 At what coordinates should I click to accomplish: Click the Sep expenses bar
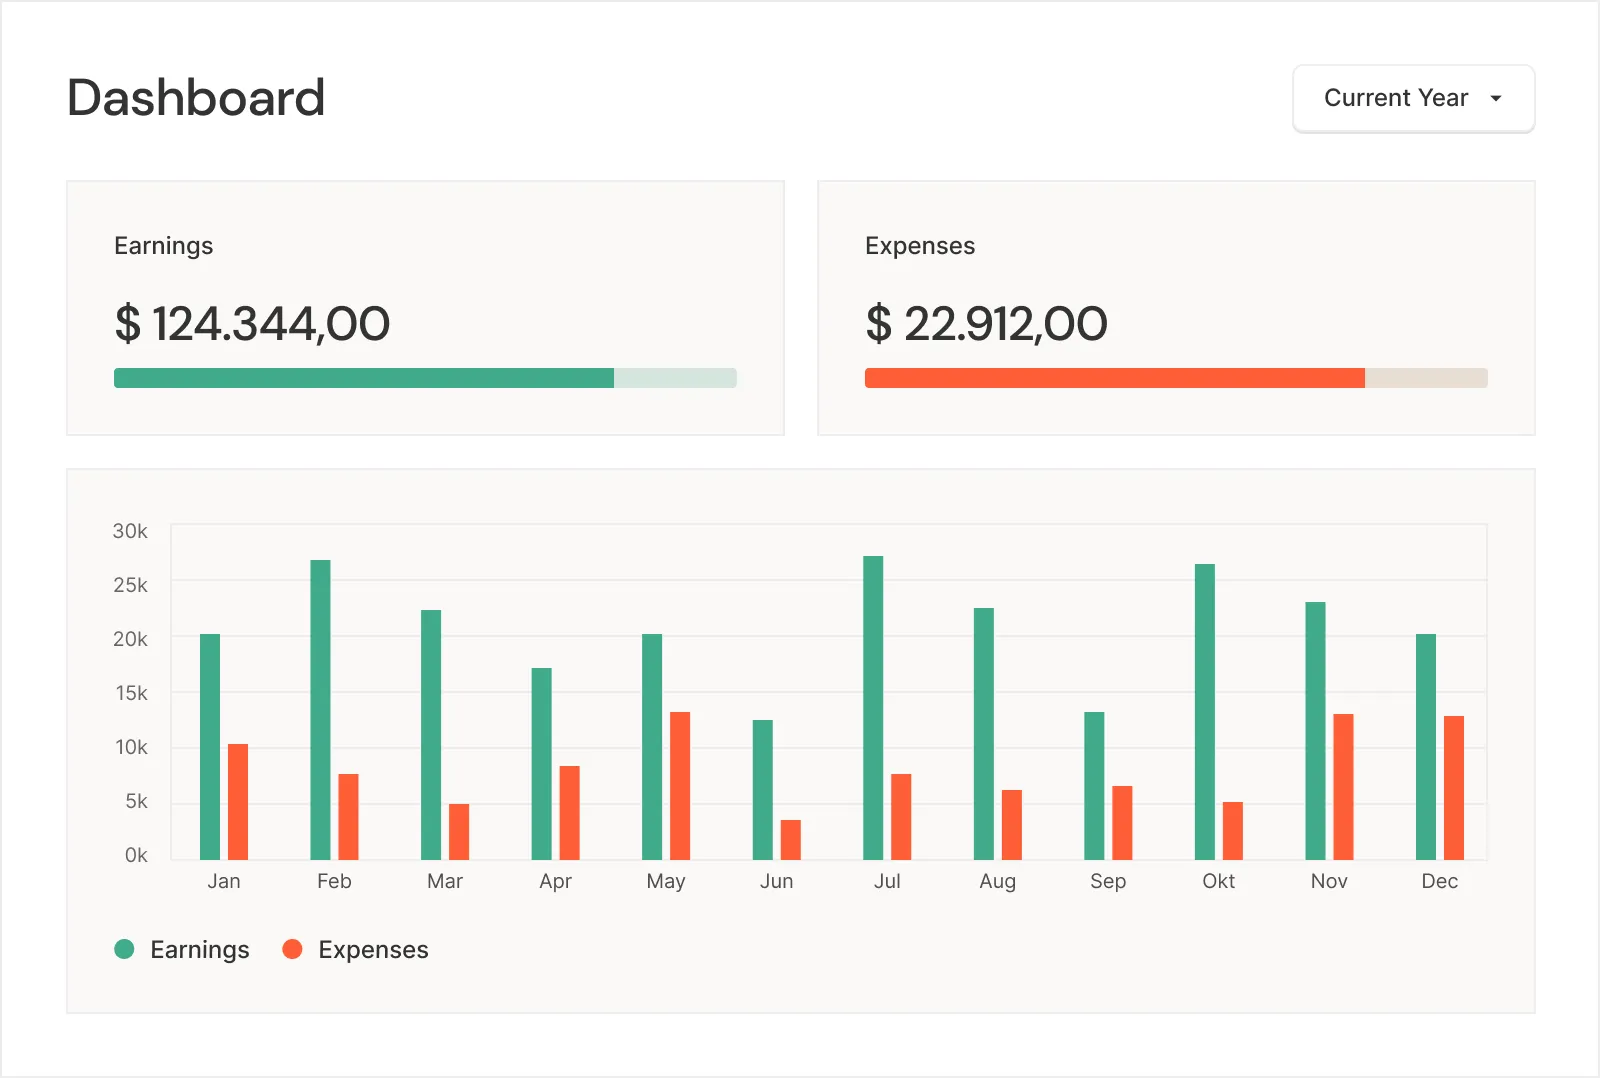(1122, 823)
